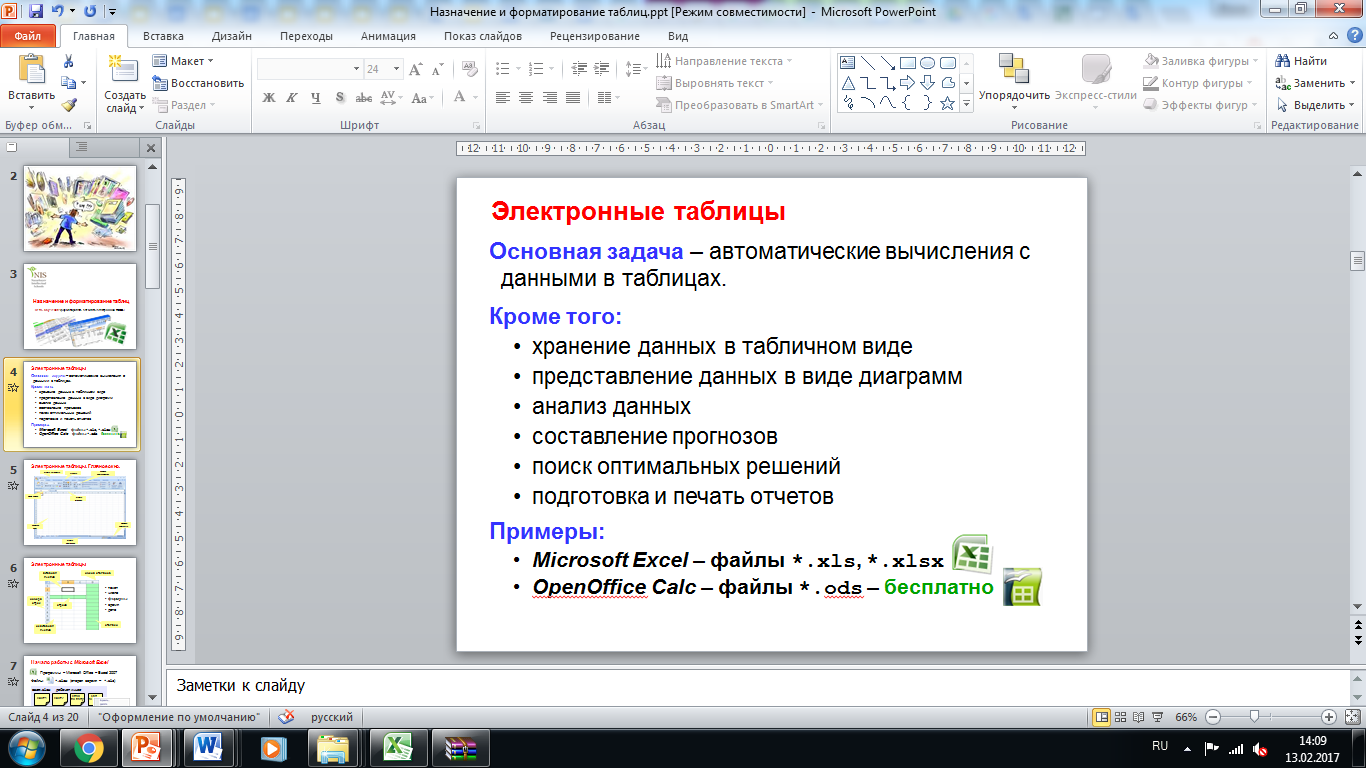This screenshot has width=1366, height=768.
Task: Toggle bold Ж formatting
Action: (x=268, y=97)
